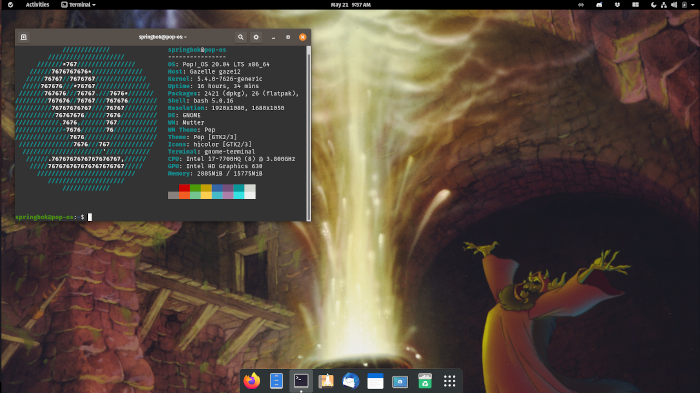Select the Terminal icon in the dock
This screenshot has width=700, height=393.
click(x=301, y=380)
